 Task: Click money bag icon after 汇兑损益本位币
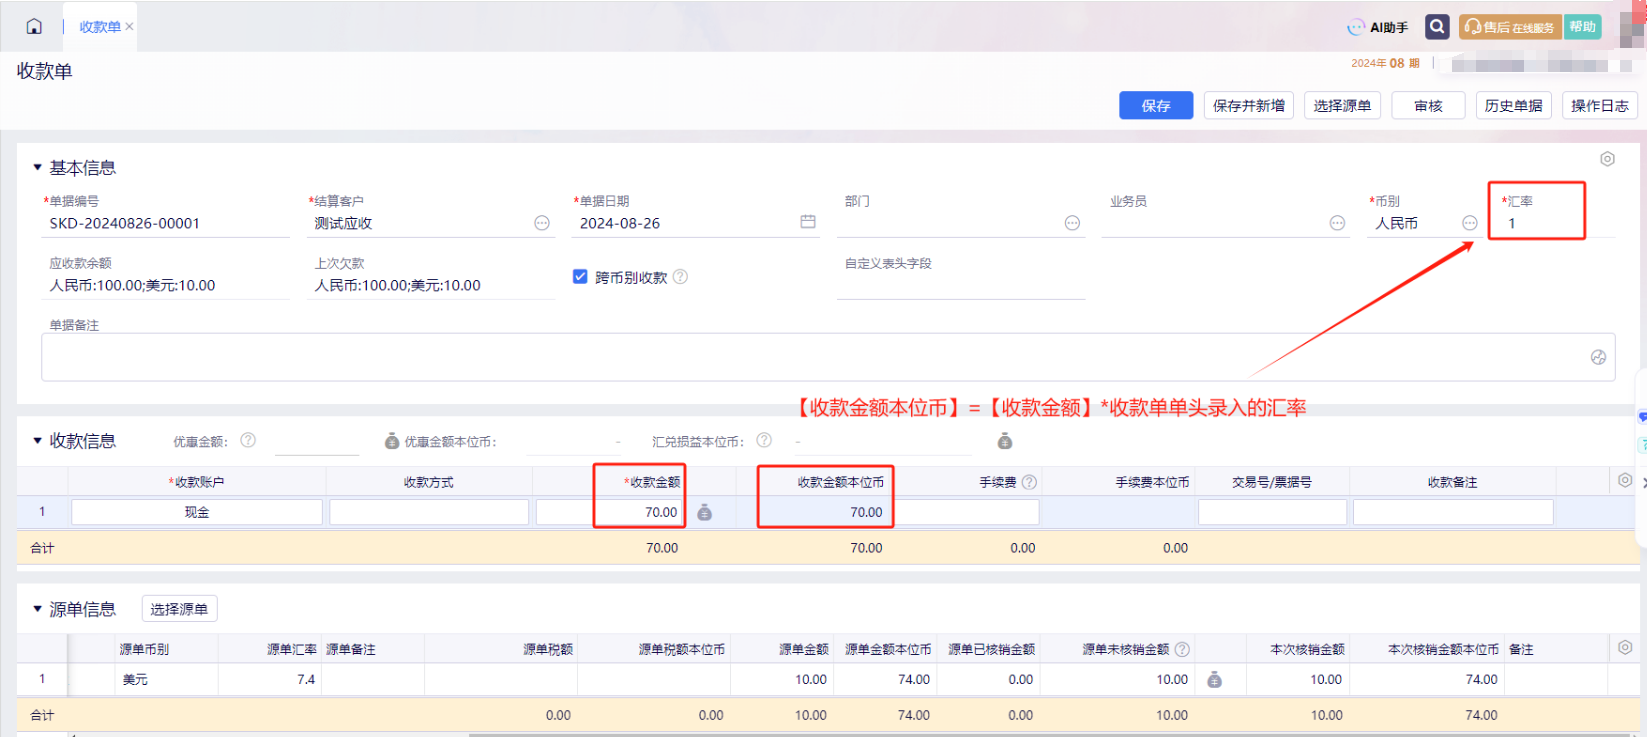pos(1005,441)
